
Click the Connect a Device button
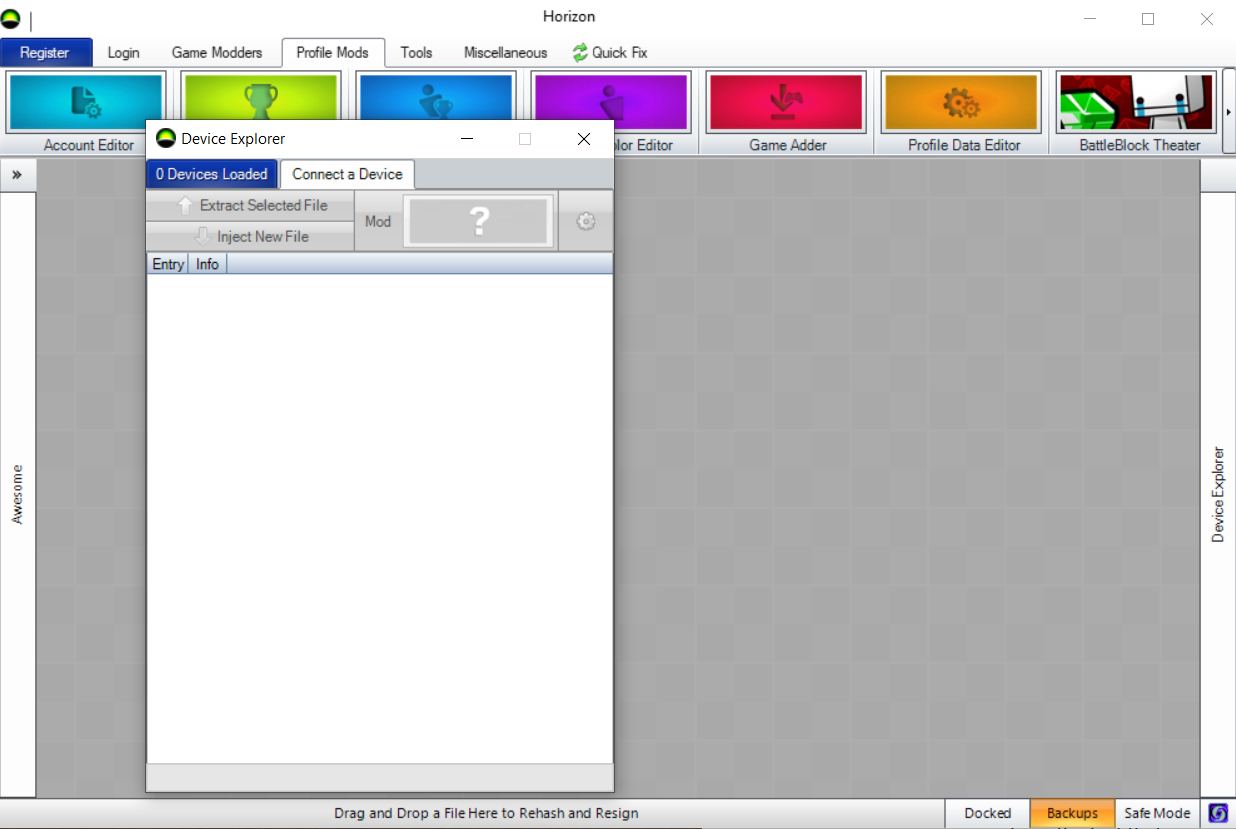point(347,174)
